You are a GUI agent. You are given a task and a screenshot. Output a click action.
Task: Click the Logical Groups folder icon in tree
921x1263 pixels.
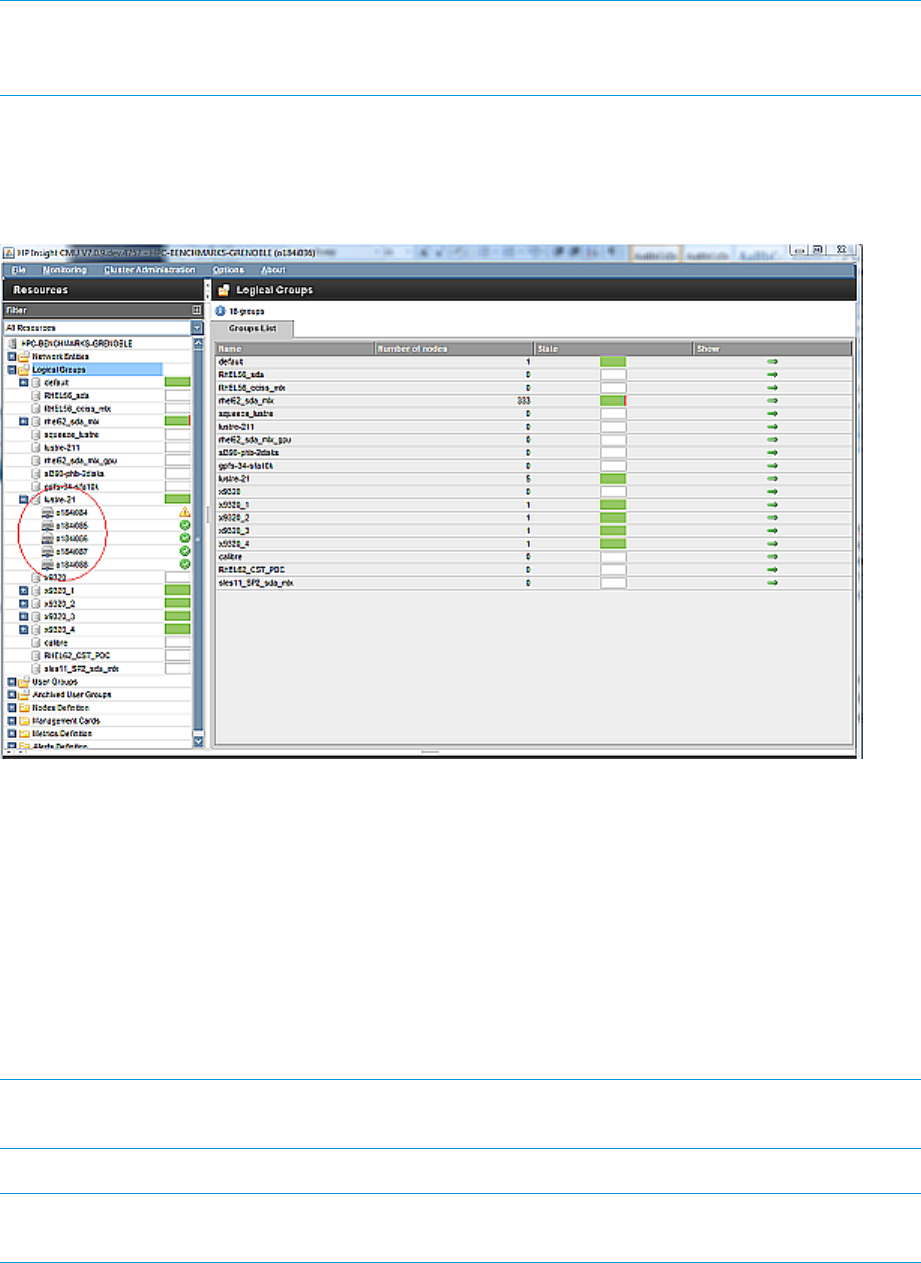pyautogui.click(x=24, y=369)
